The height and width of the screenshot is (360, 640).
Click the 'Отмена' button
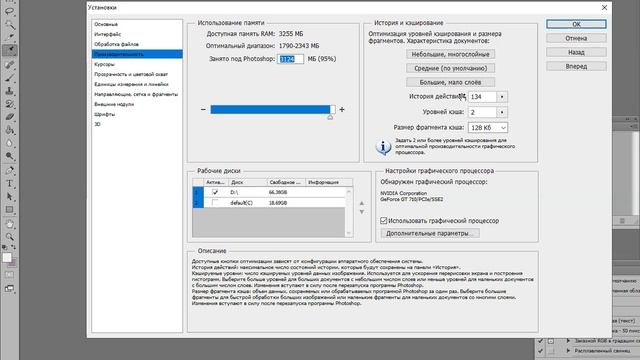(576, 38)
